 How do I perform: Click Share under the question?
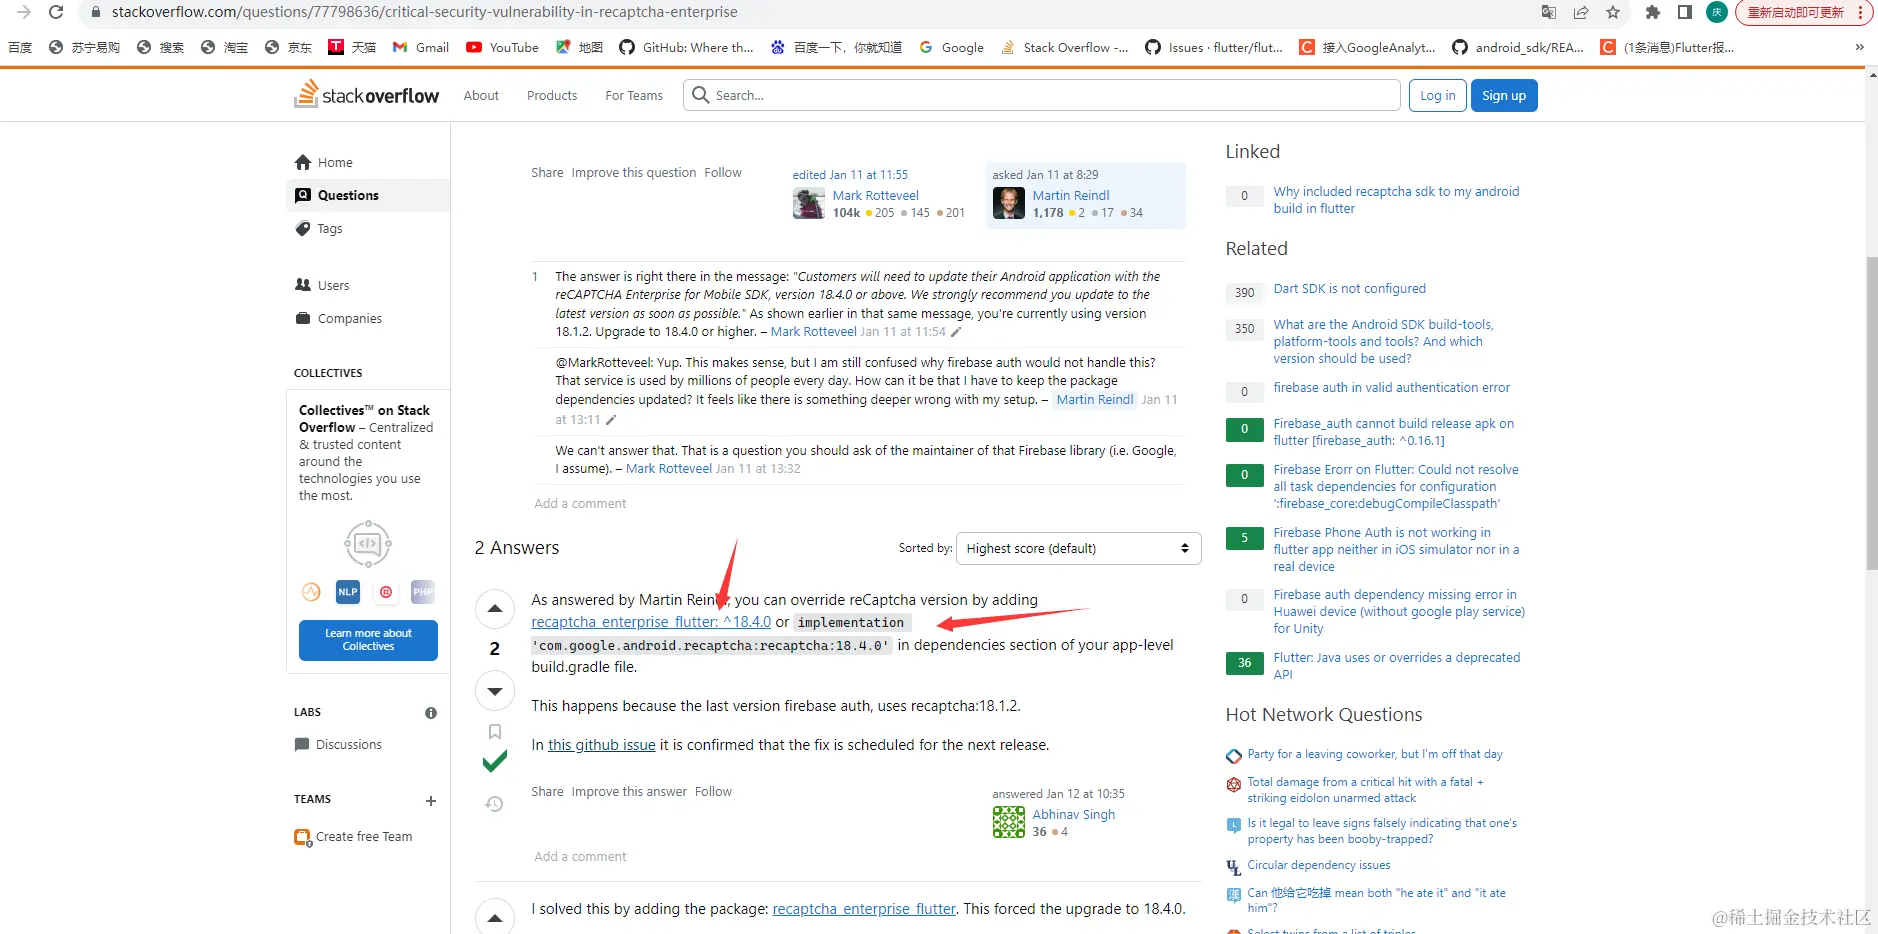click(547, 172)
